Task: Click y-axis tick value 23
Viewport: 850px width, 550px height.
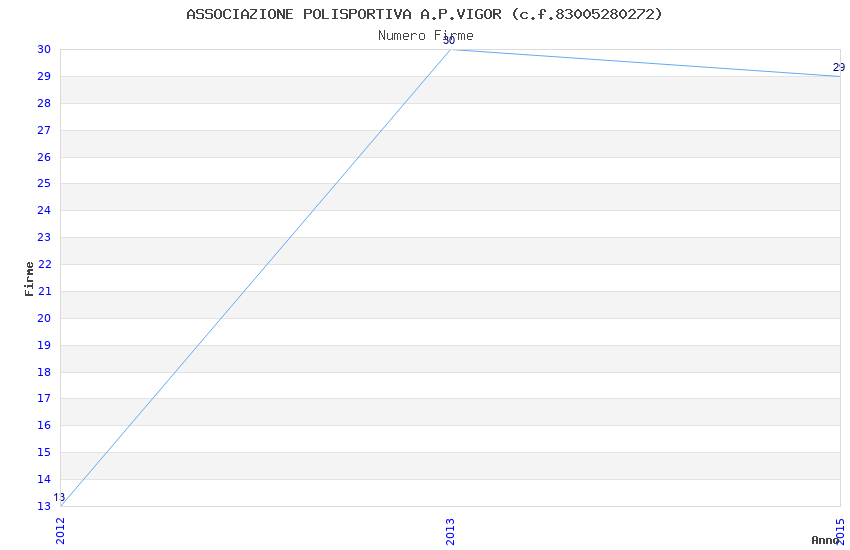Action: [x=44, y=237]
